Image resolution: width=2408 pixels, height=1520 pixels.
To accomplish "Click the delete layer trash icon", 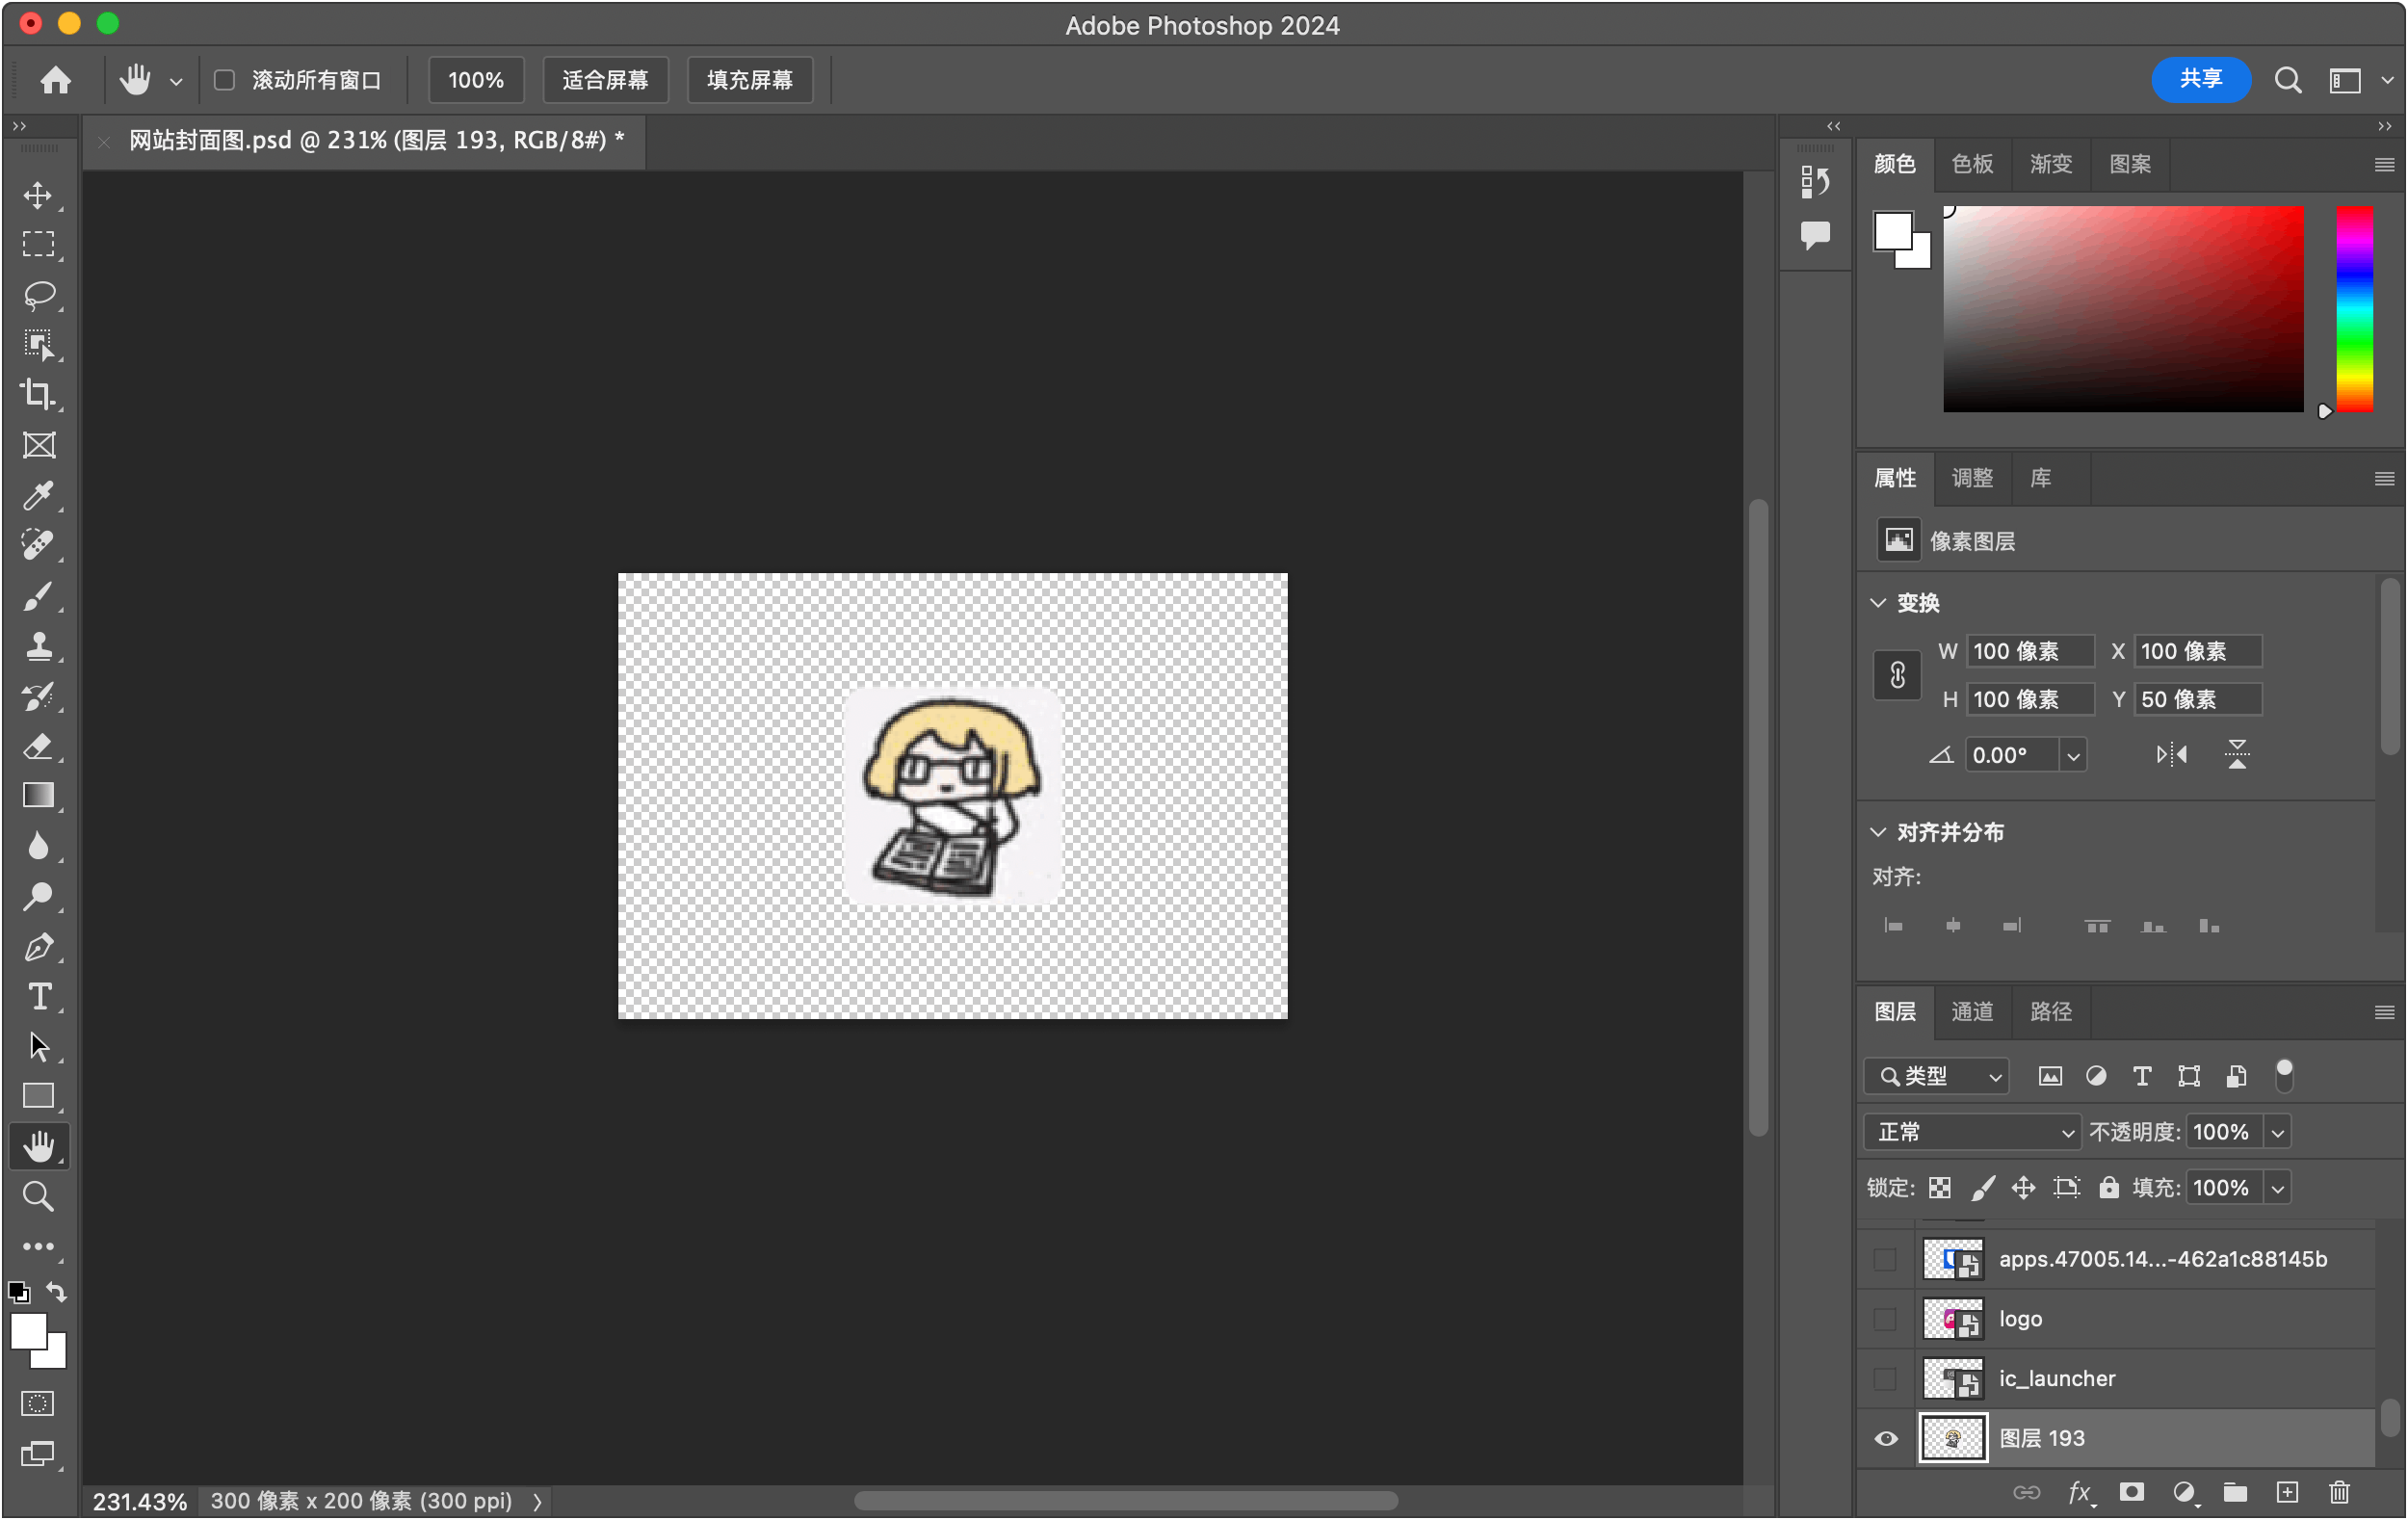I will pos(2338,1493).
